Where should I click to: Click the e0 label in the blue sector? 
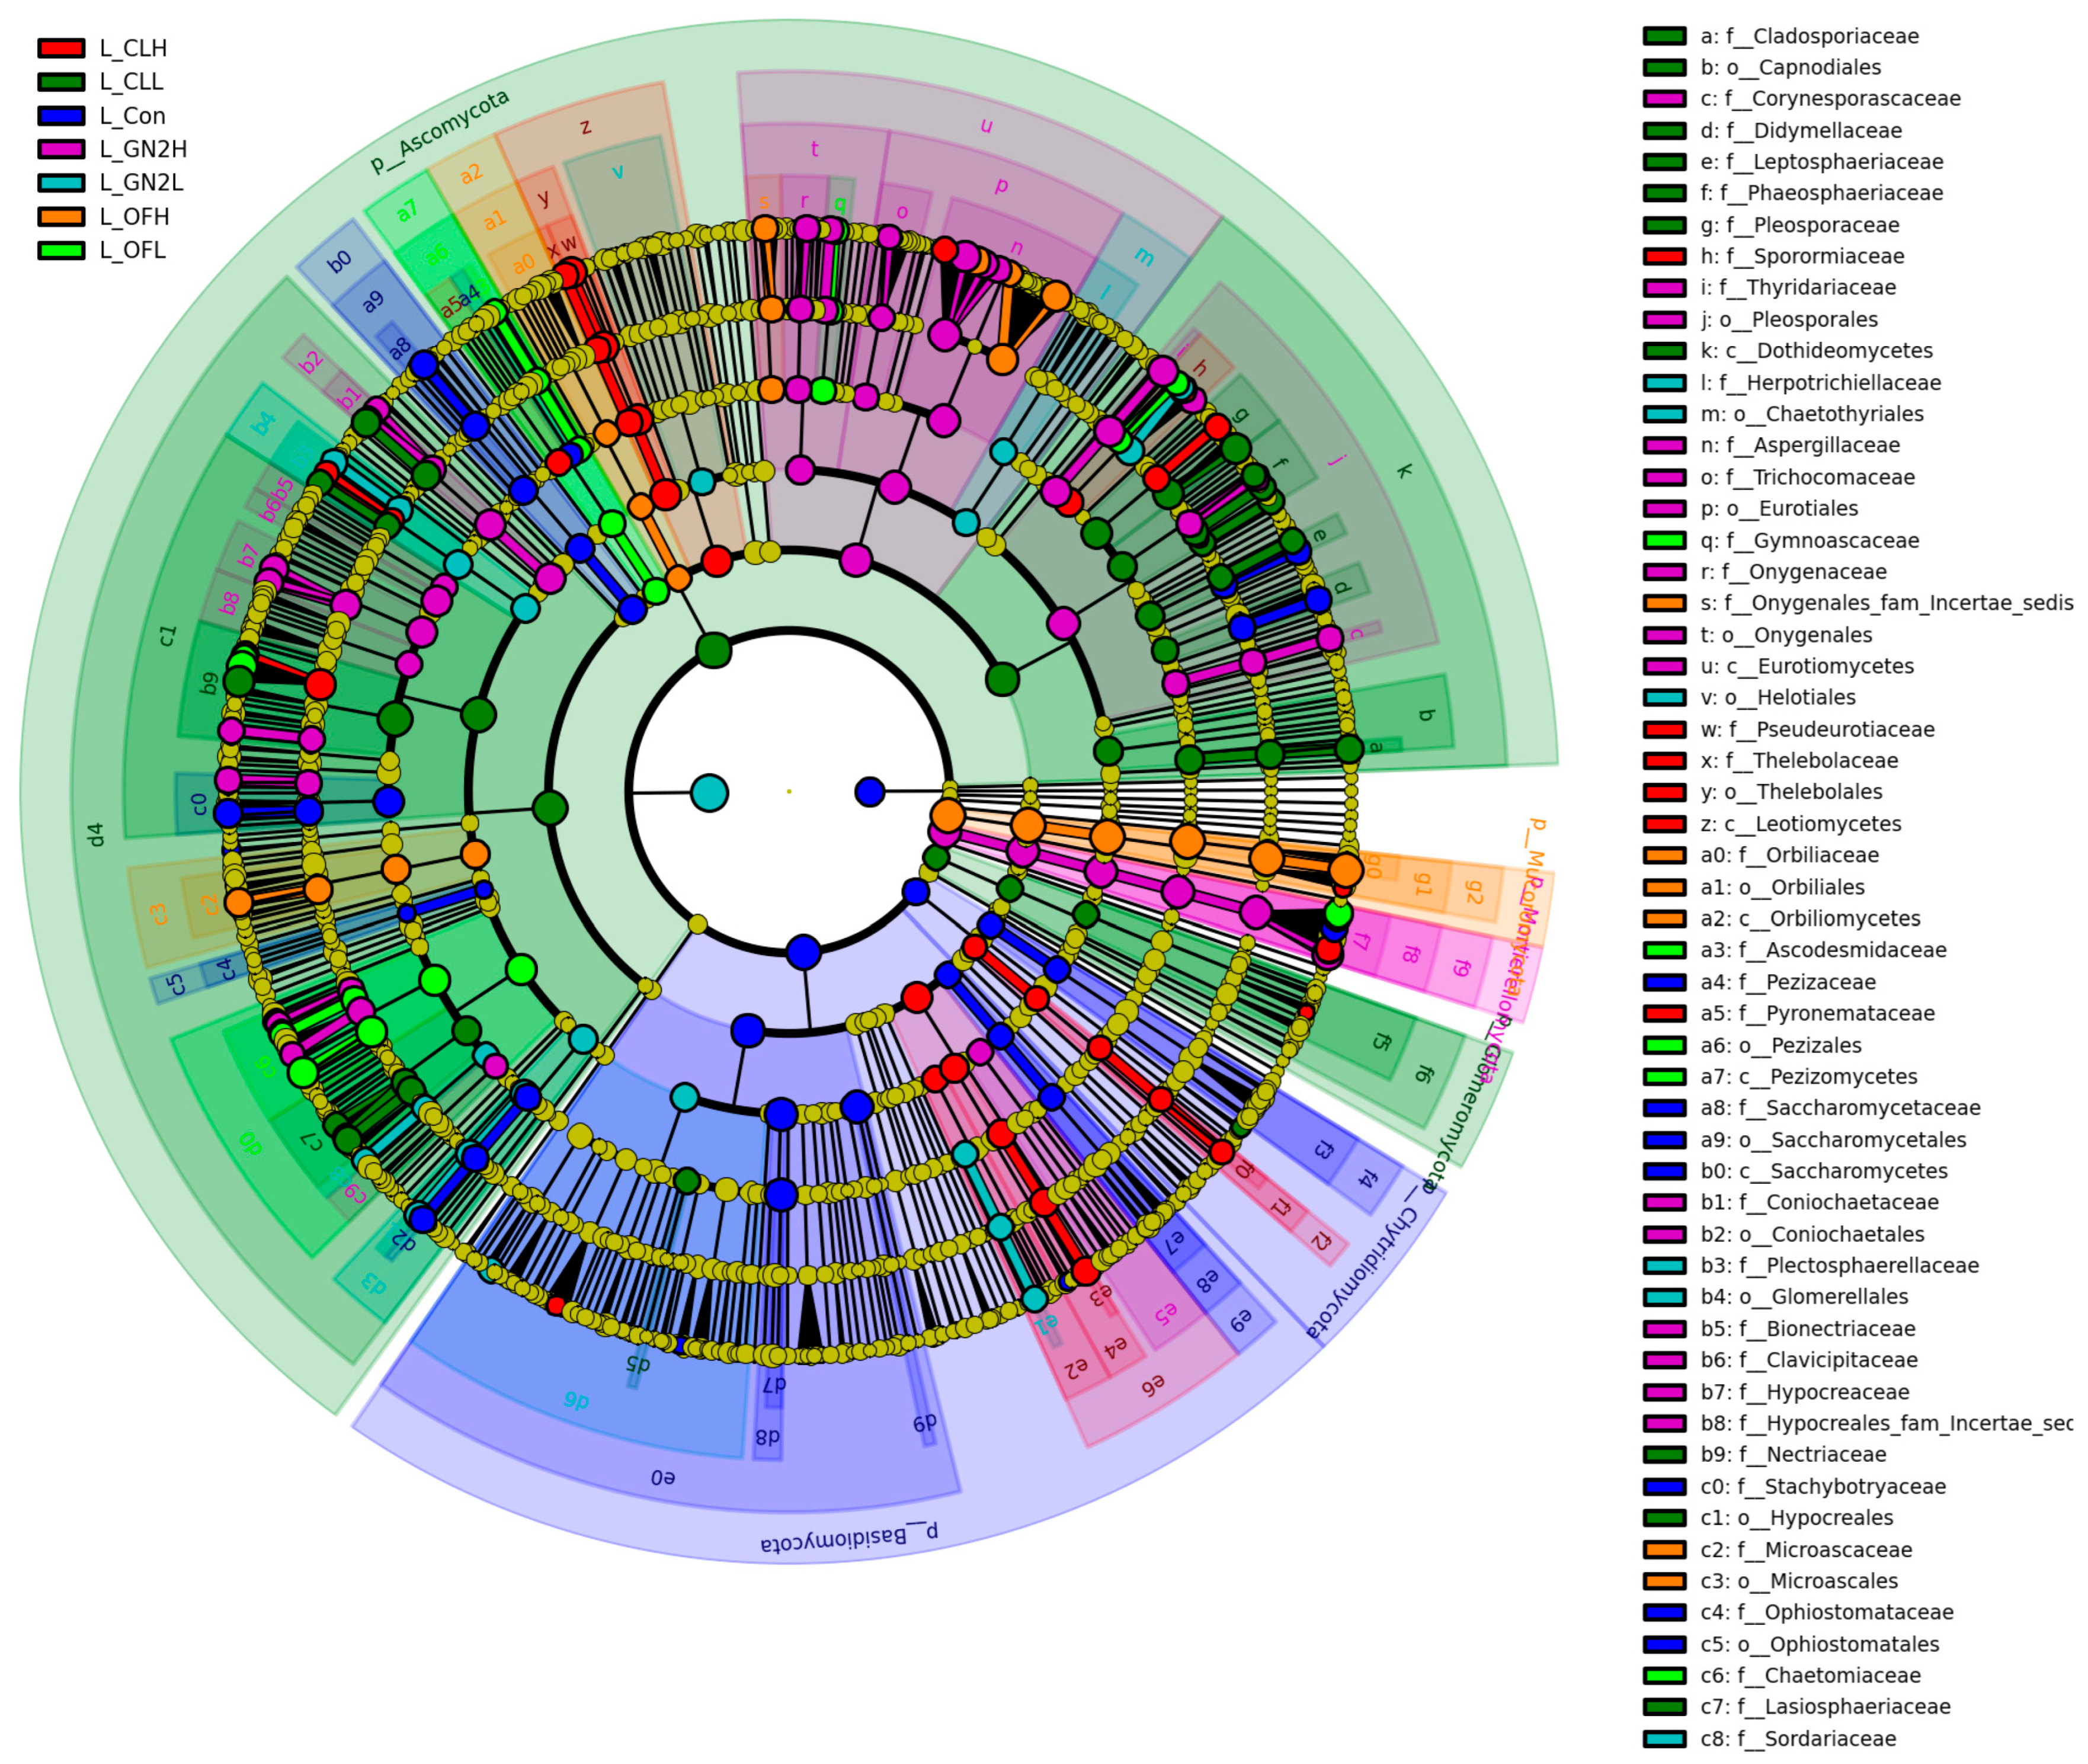pos(663,1477)
